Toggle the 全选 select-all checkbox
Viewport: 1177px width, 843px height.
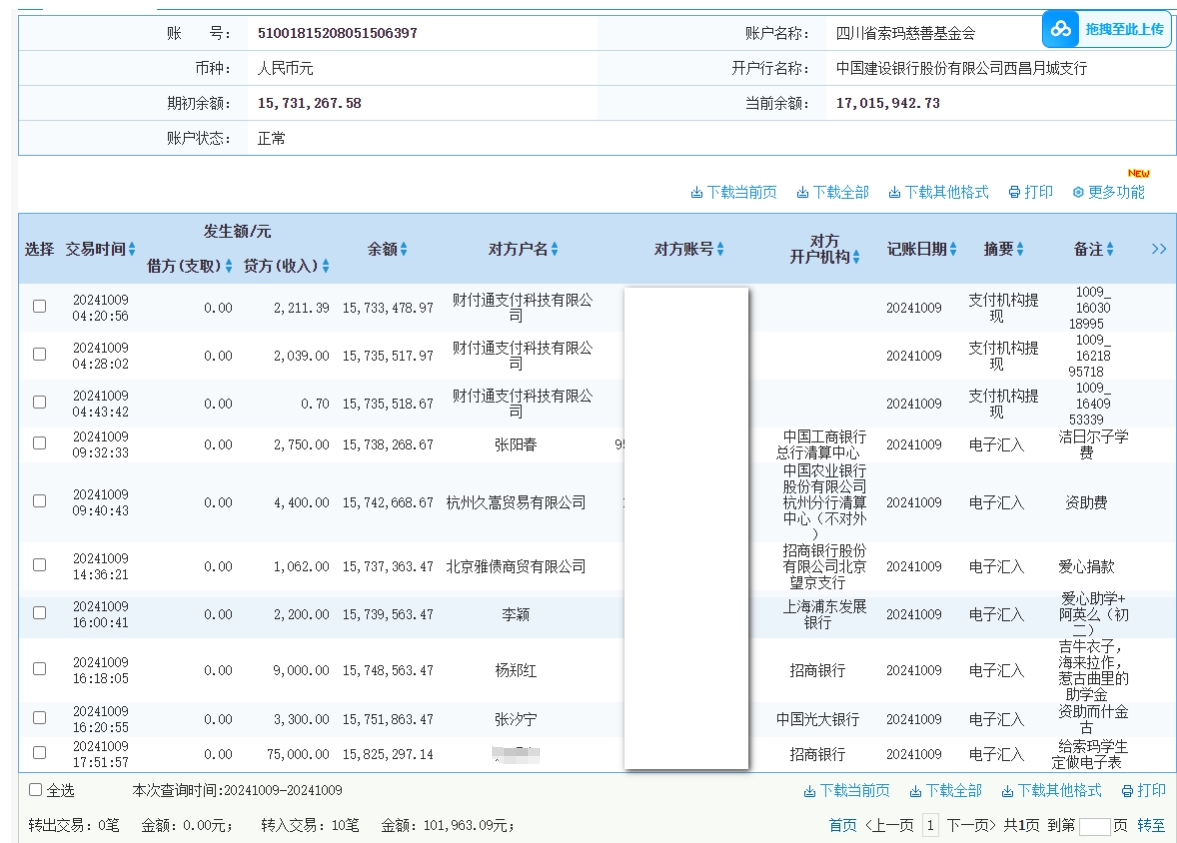(x=35, y=790)
